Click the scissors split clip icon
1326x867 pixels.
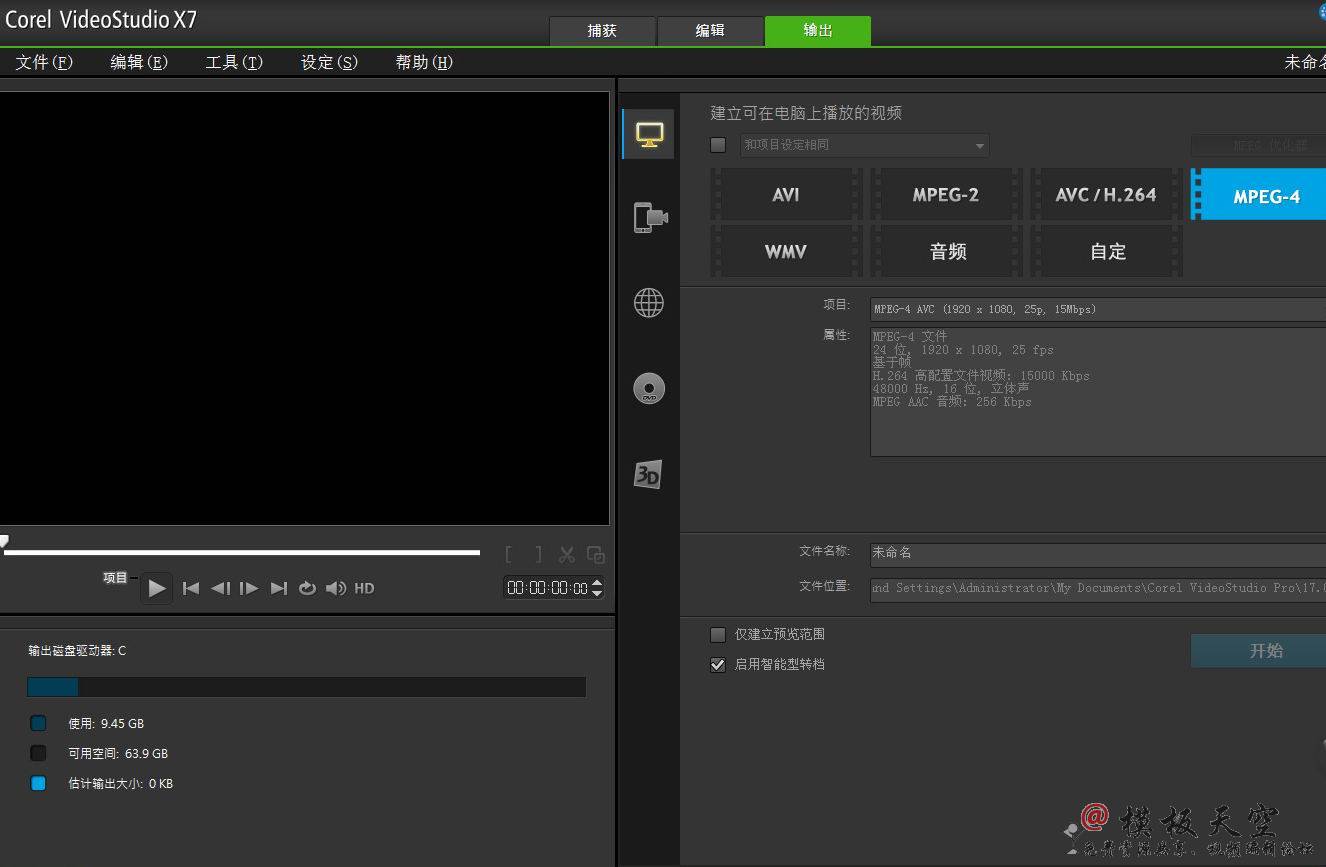567,554
